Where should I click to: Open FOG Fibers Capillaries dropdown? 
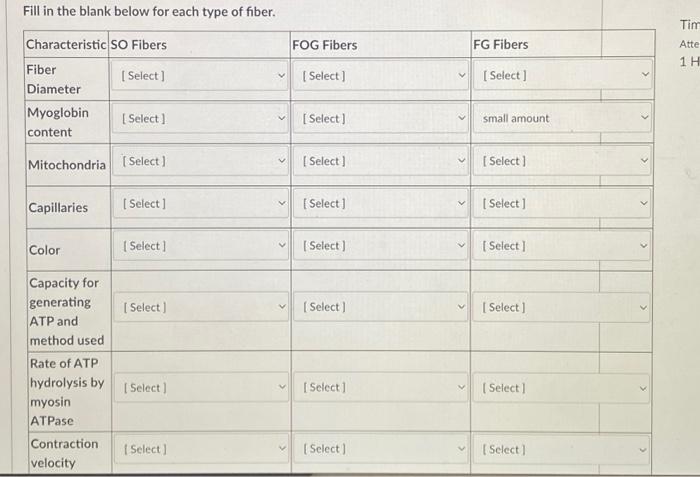(381, 203)
